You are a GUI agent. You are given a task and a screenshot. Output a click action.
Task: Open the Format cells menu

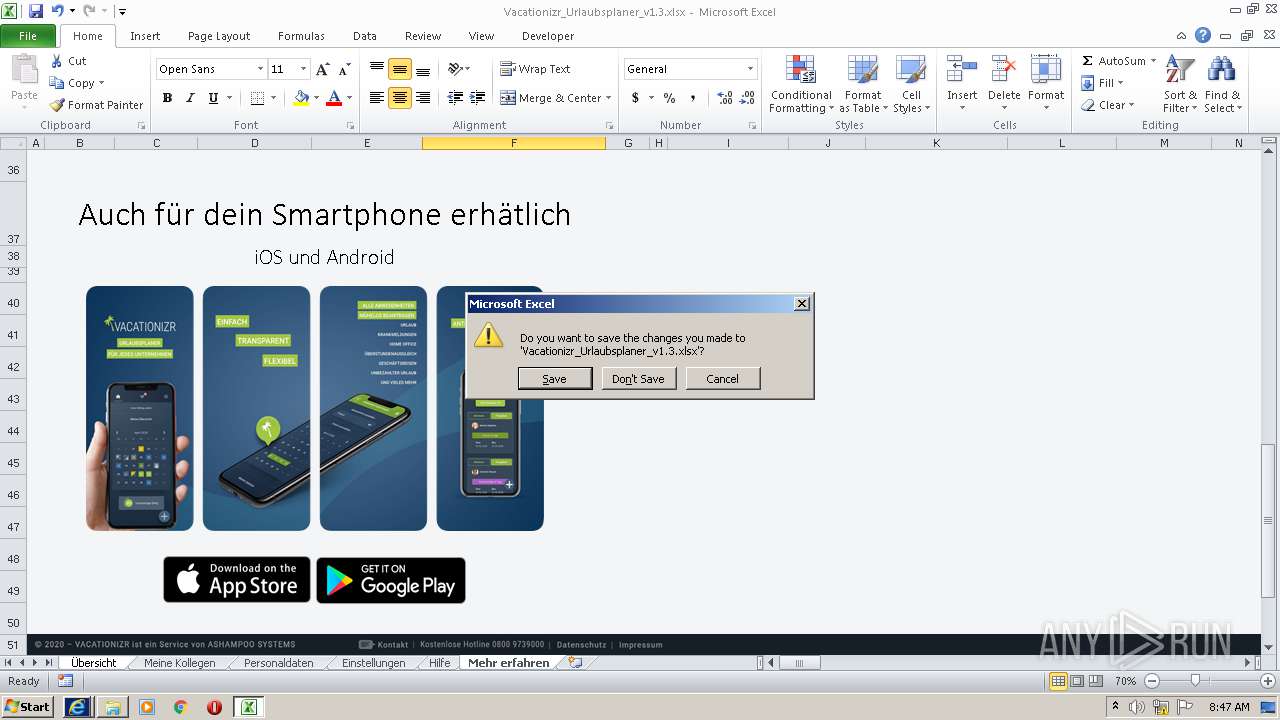pos(1046,84)
